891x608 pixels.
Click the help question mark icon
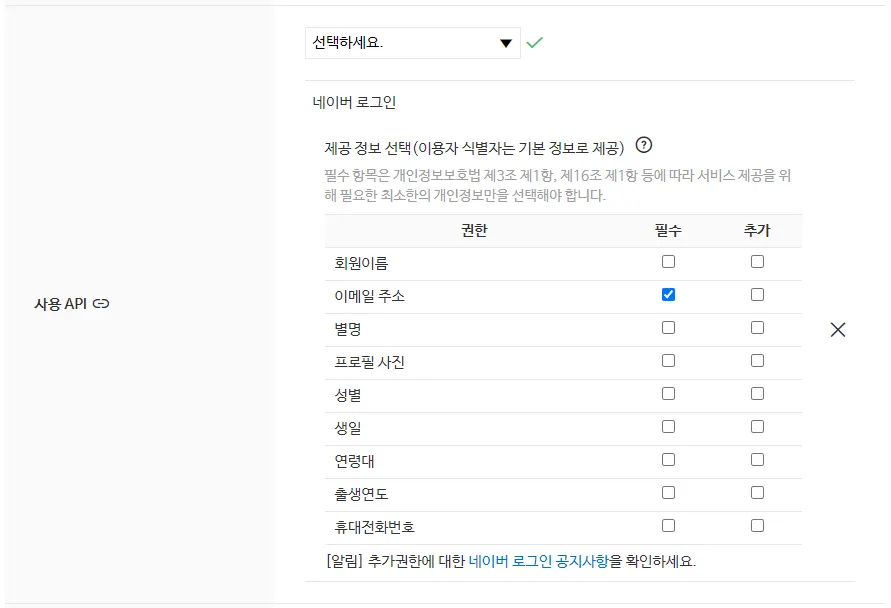point(644,144)
